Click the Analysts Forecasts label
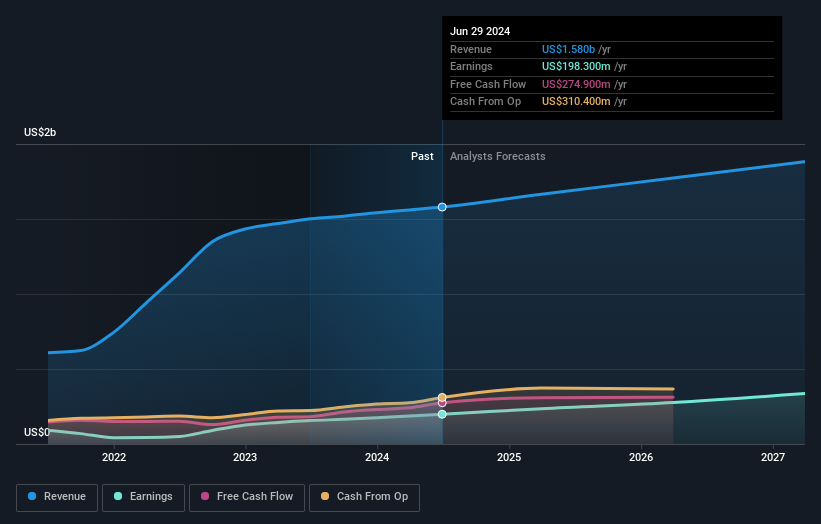The width and height of the screenshot is (821, 524). pos(497,157)
